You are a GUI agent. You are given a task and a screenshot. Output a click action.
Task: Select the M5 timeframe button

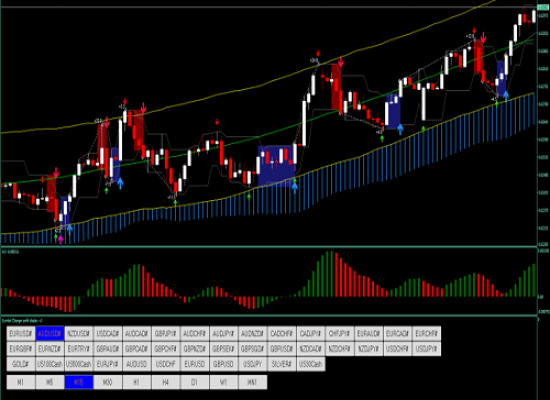pos(50,382)
